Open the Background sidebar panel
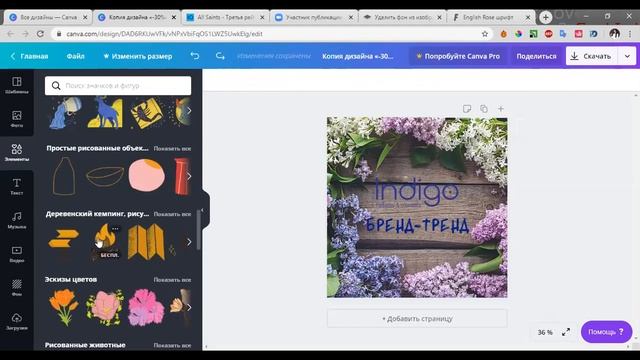 tap(17, 287)
